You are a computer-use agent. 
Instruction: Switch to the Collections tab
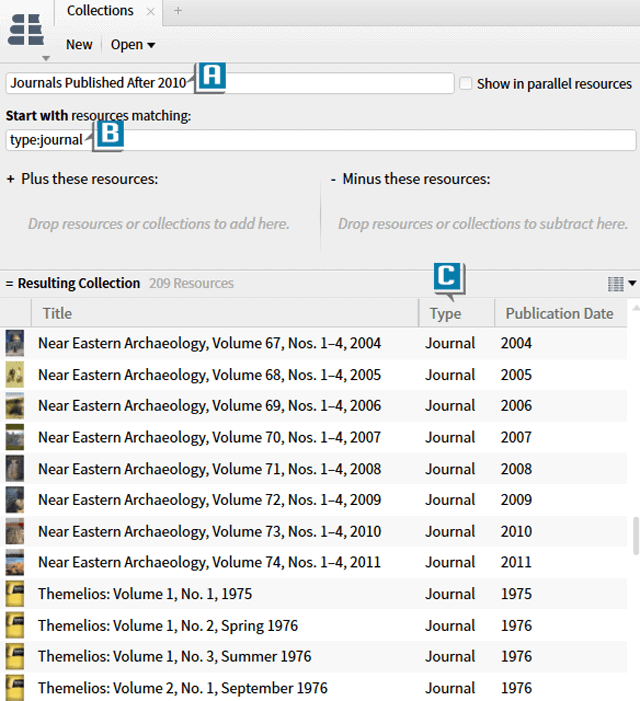(x=100, y=11)
